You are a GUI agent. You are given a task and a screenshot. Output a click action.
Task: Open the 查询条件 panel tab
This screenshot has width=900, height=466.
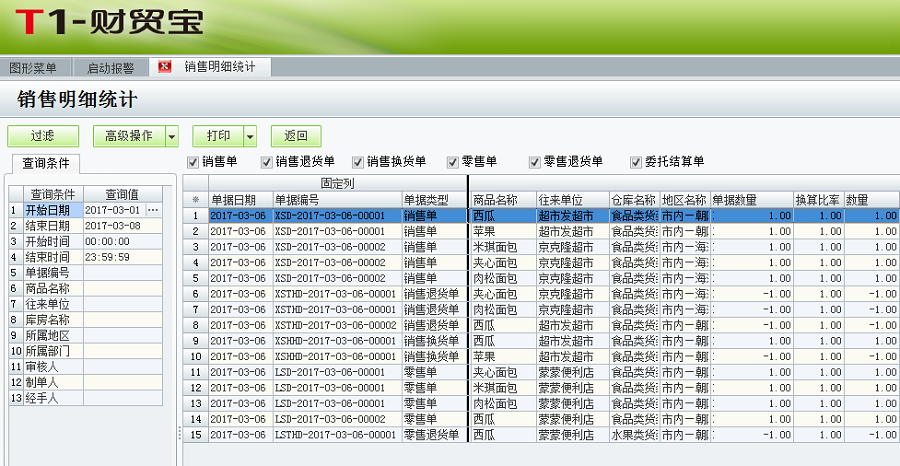coord(45,164)
